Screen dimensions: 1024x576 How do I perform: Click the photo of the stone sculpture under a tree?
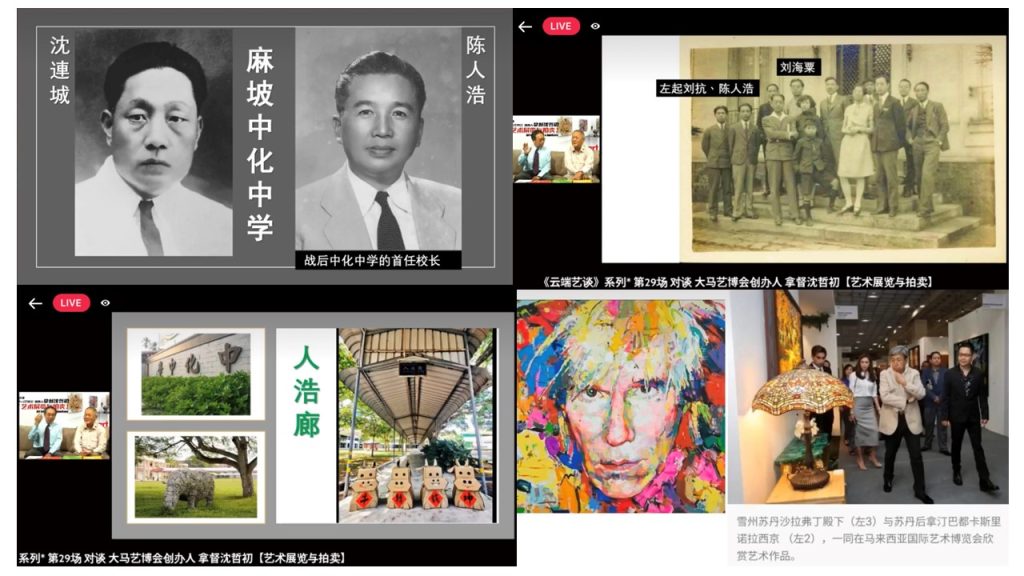(196, 477)
